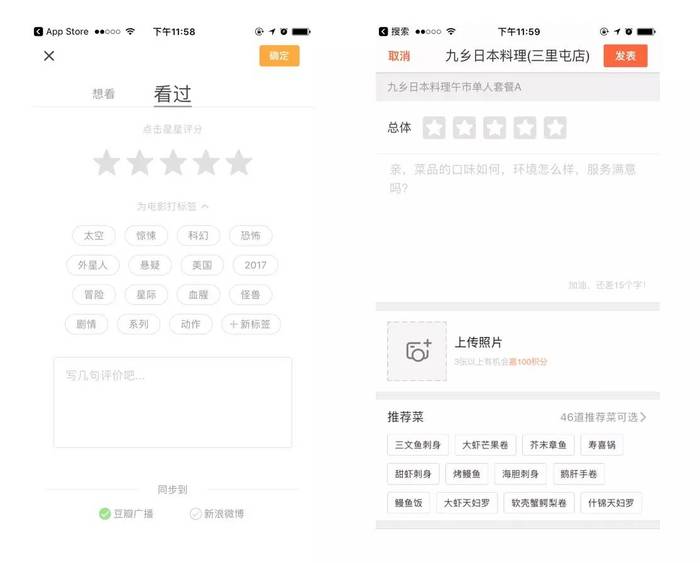Select recommended dish 三文鱼刺身

point(418,445)
